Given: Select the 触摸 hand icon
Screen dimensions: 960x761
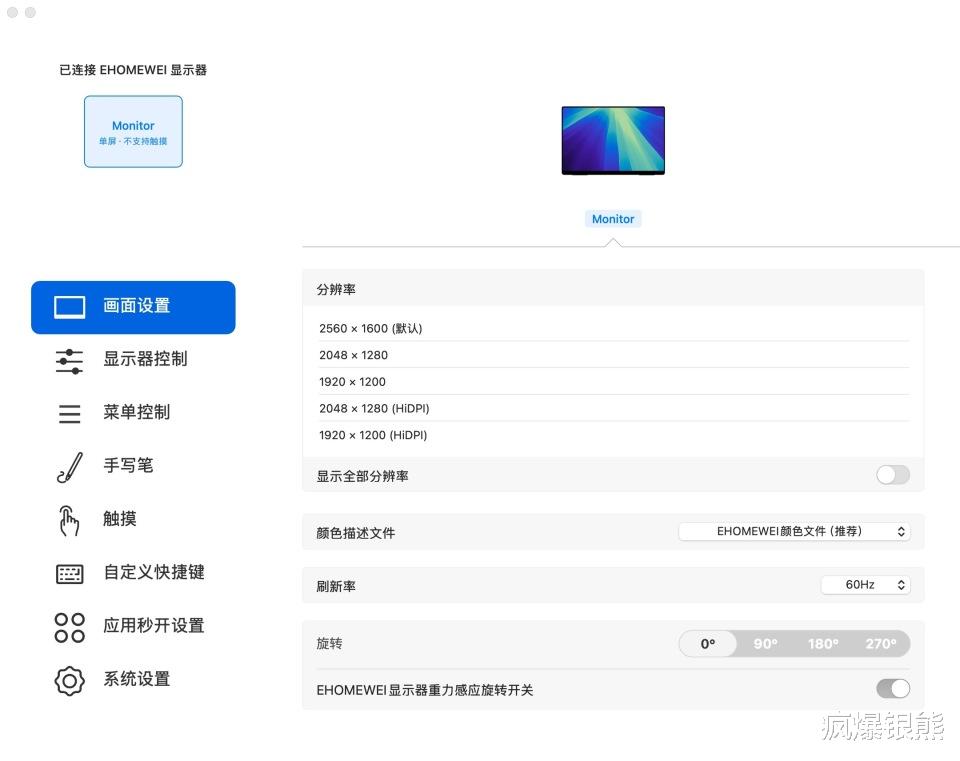Looking at the screenshot, I should (69, 521).
